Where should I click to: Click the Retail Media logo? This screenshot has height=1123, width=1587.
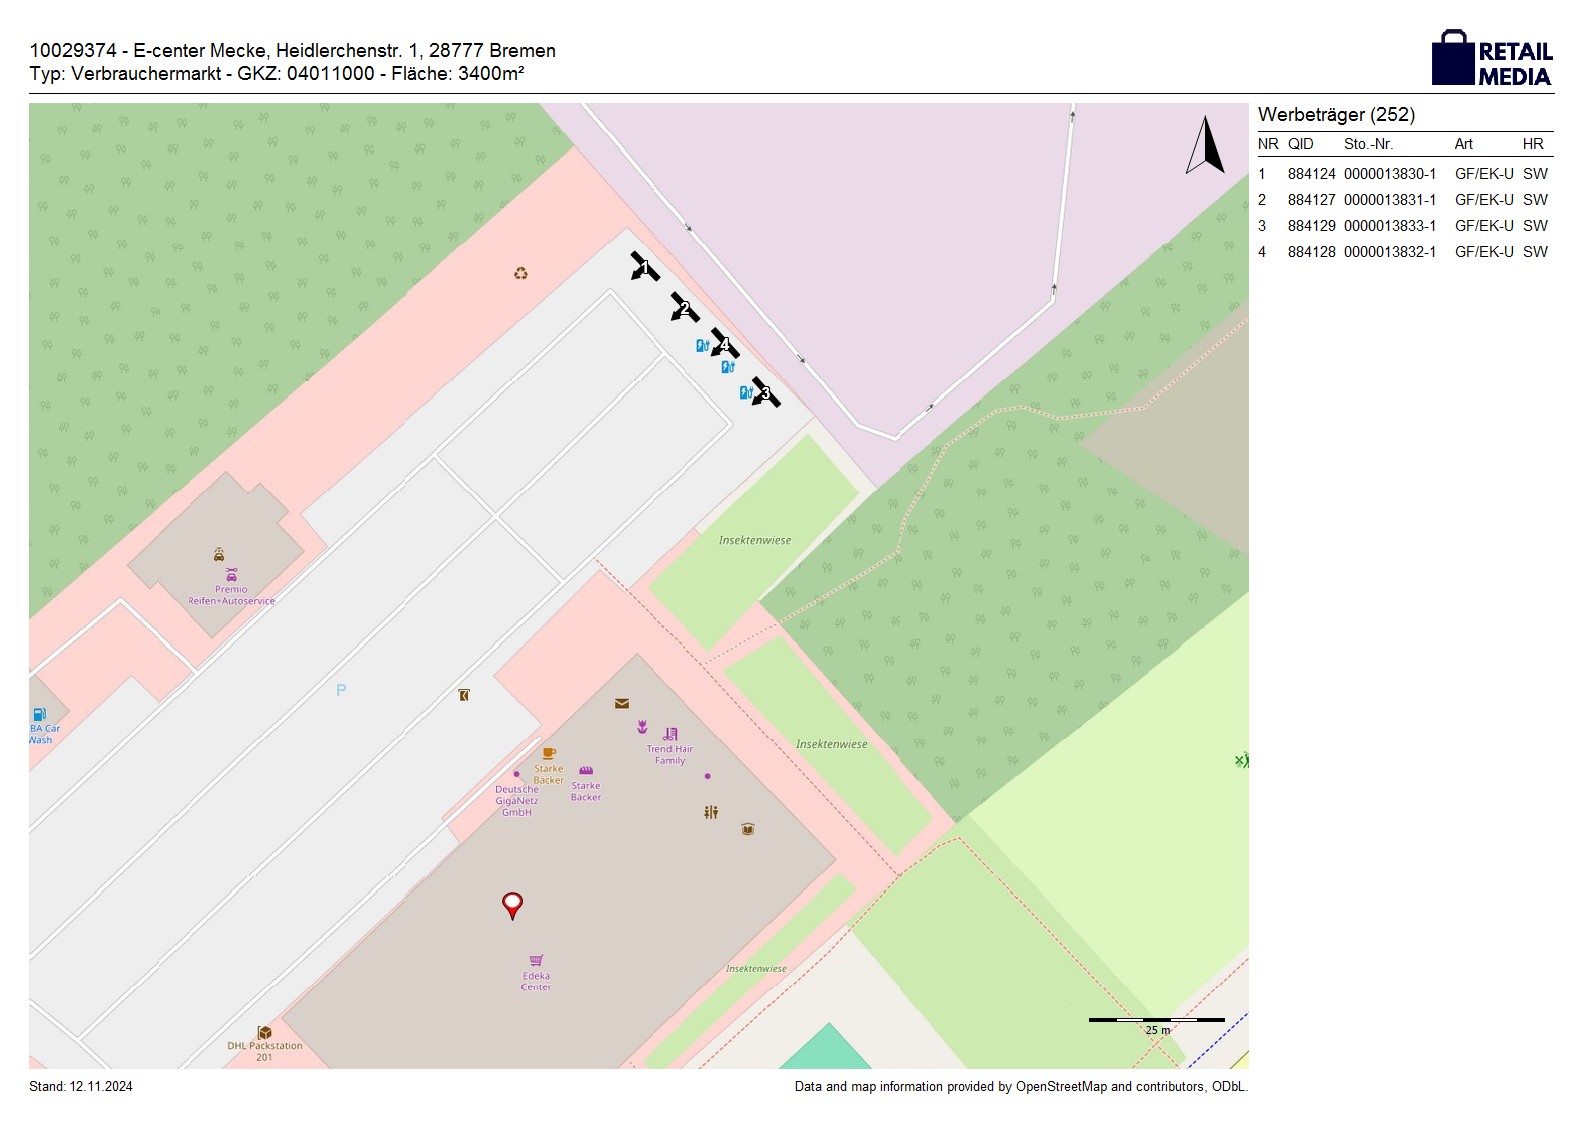[1491, 59]
